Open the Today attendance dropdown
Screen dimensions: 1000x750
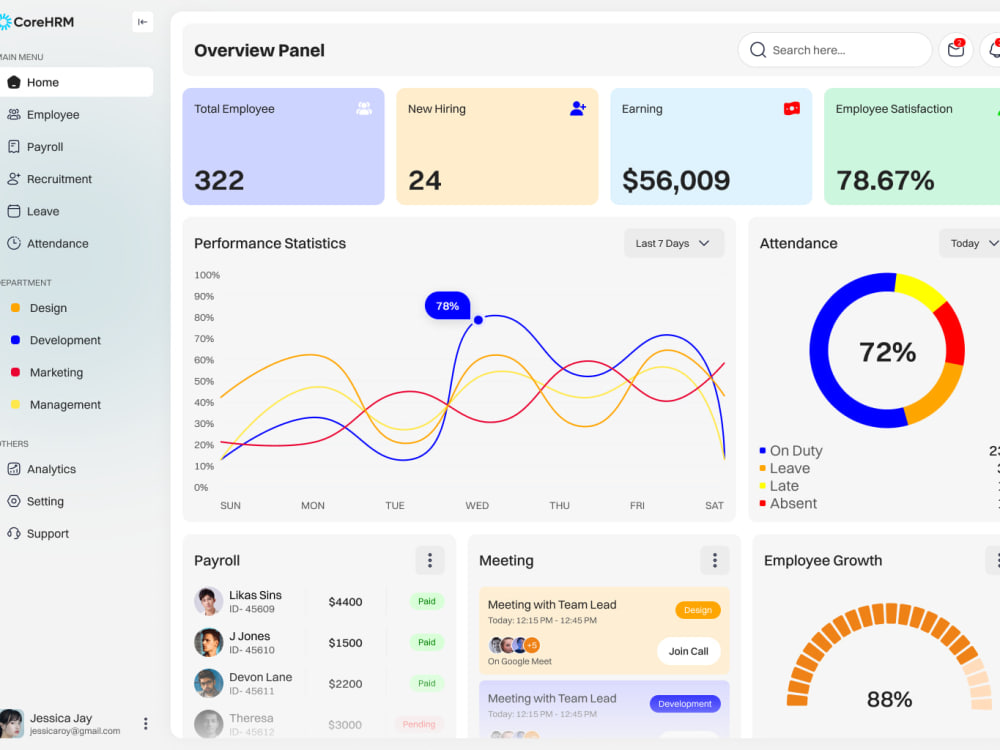969,244
